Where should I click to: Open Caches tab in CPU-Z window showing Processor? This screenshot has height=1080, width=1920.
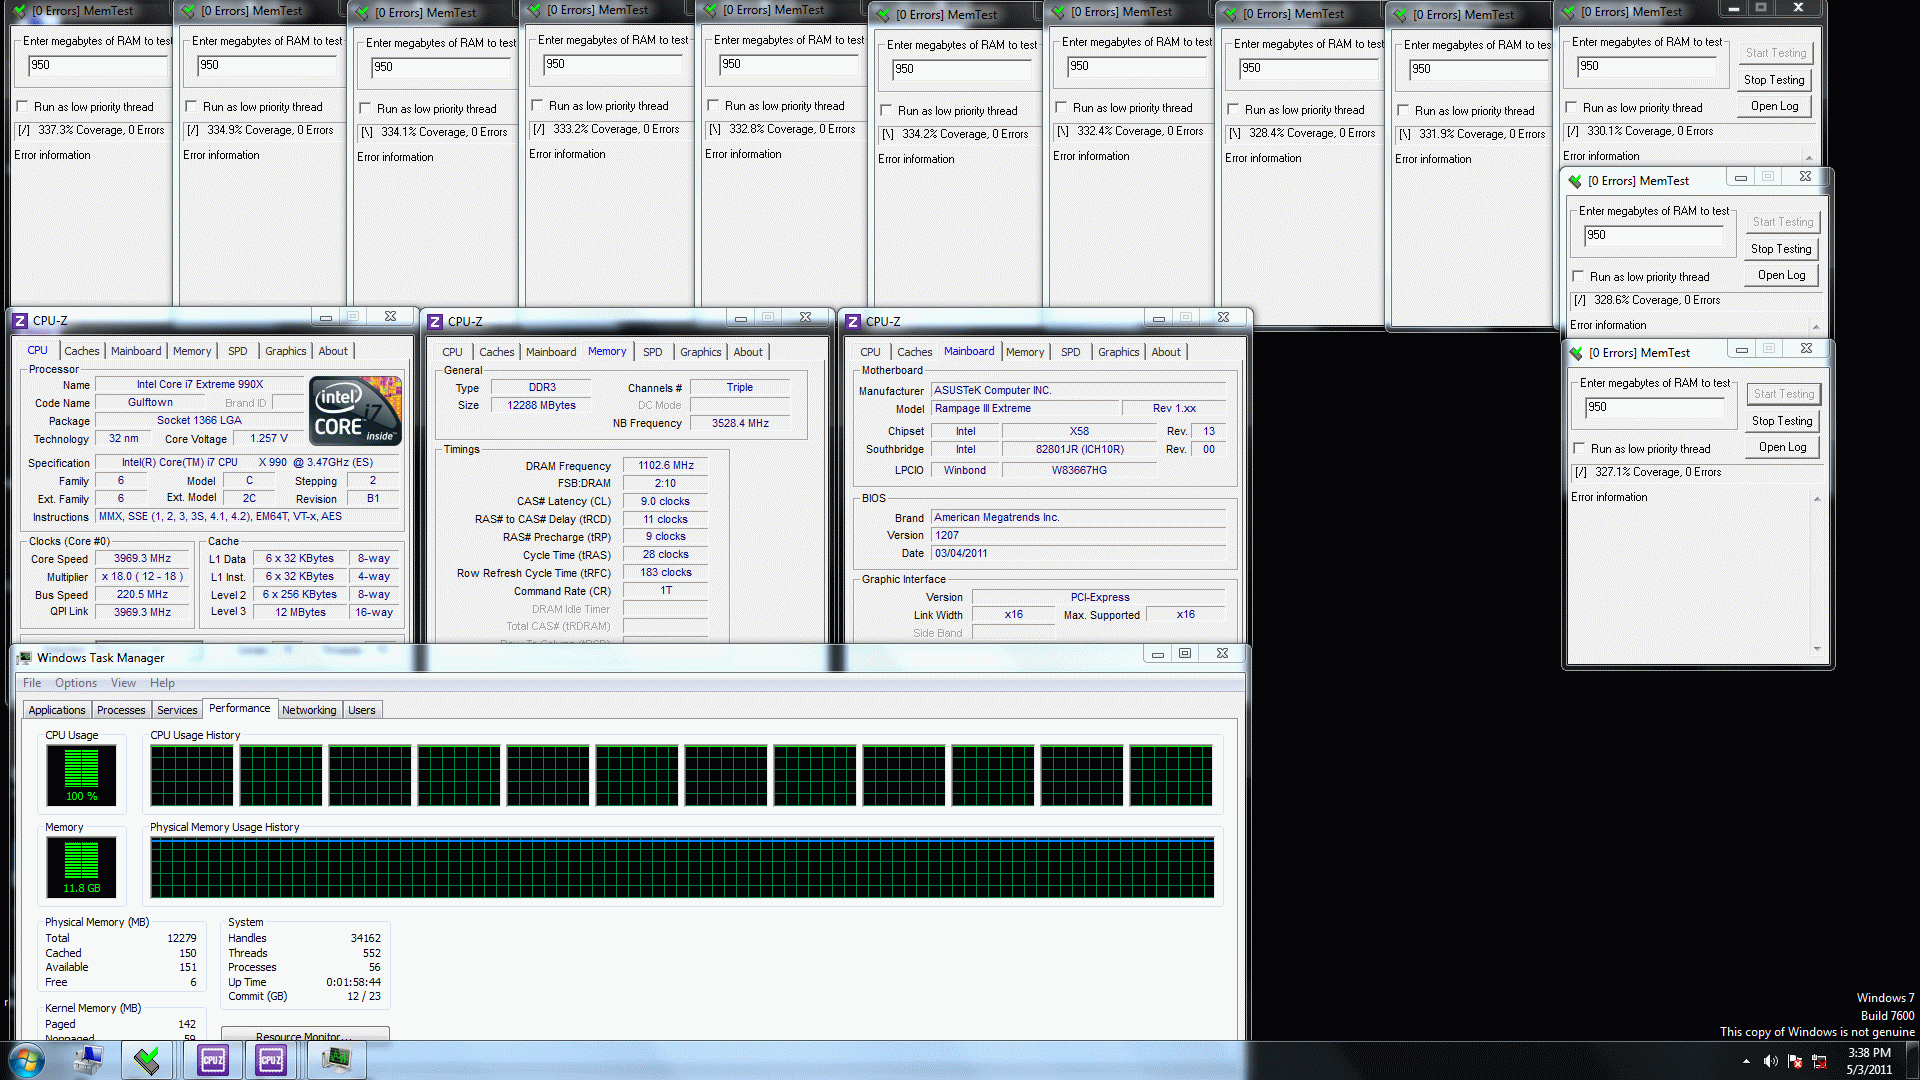click(82, 351)
